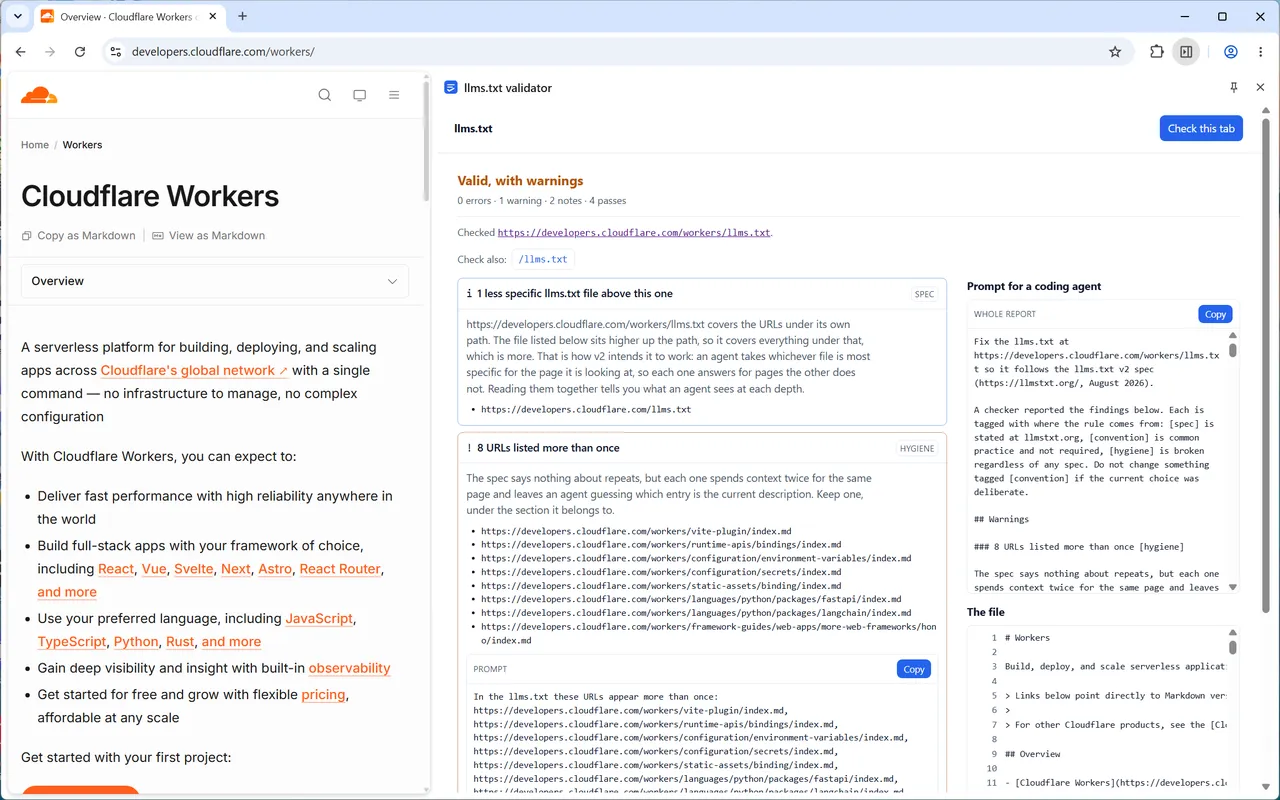Open the docs search magnifier icon

tap(325, 95)
